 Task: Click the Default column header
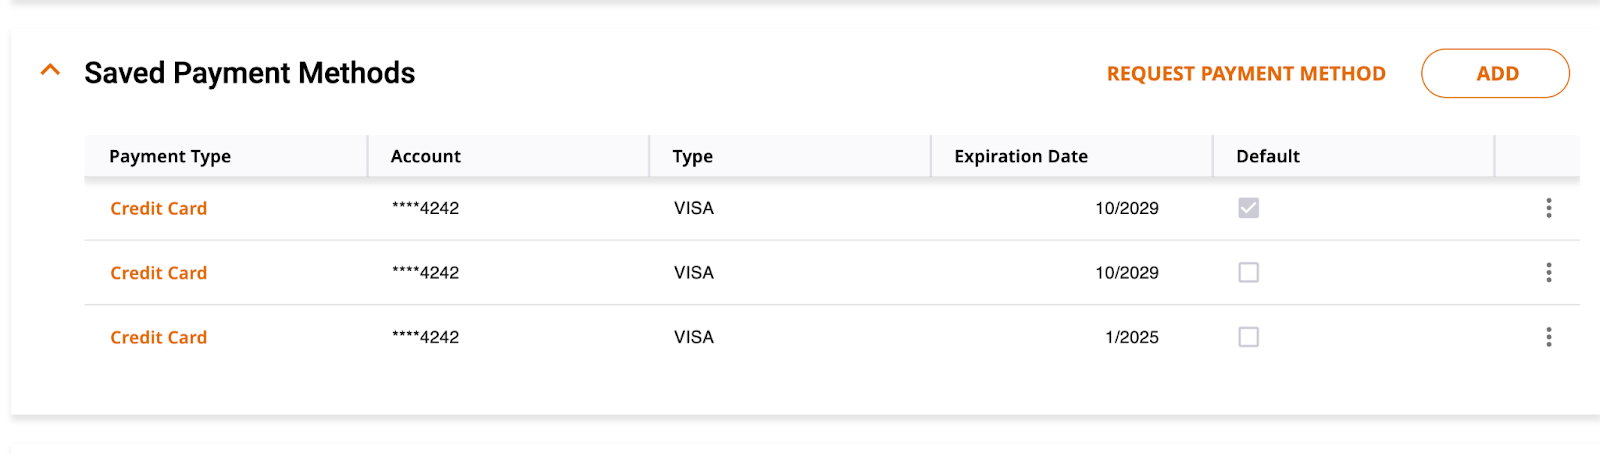[1268, 156]
